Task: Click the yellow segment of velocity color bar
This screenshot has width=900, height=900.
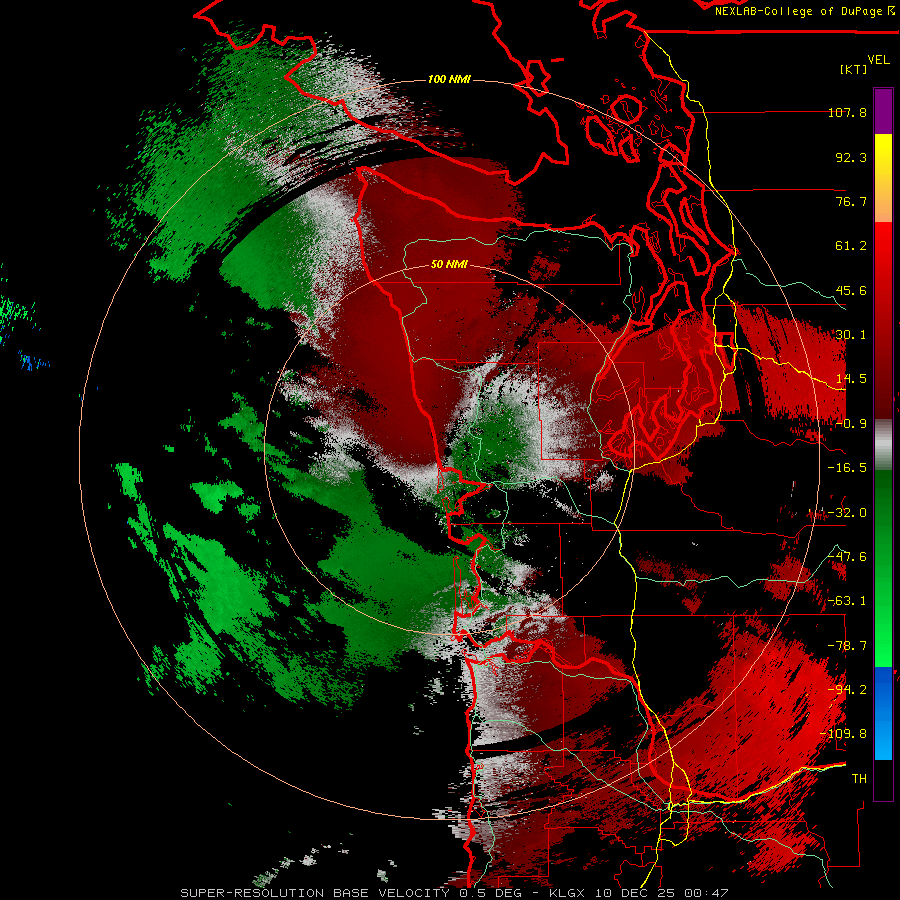Action: point(883,178)
